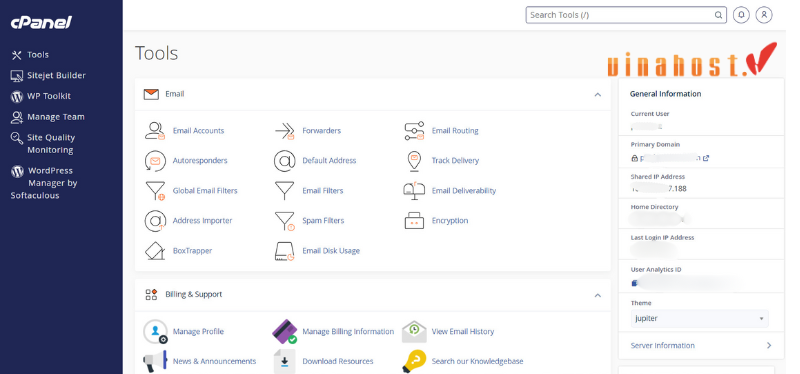Open the View Email History link
Viewport: 800px width, 374px height.
point(463,332)
